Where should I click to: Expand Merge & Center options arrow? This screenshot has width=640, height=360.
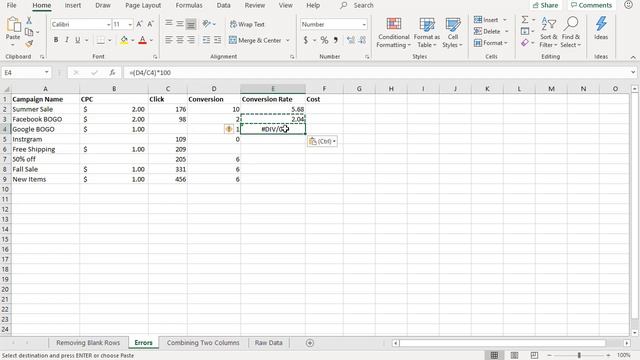point(288,40)
